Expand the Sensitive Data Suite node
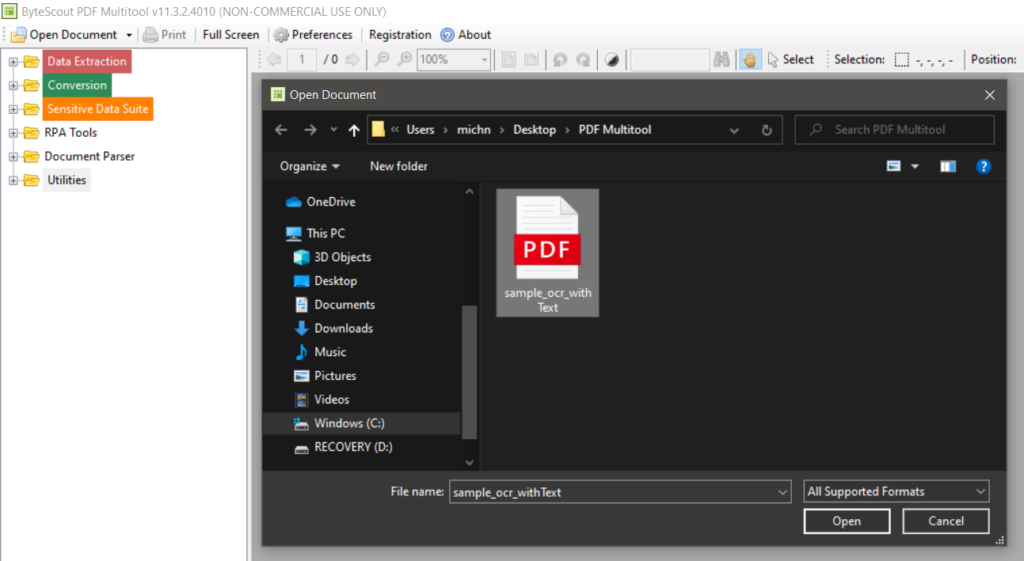The height and width of the screenshot is (561, 1024). coord(13,109)
